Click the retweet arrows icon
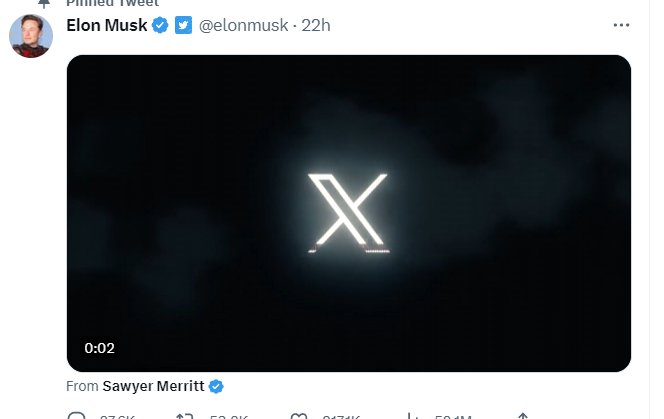 [184, 416]
